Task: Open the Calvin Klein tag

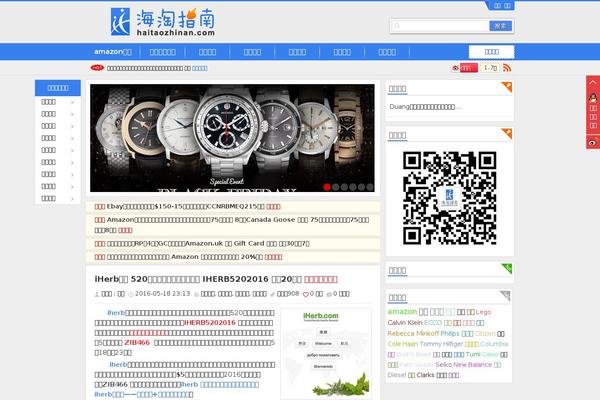Action: pyautogui.click(x=405, y=323)
